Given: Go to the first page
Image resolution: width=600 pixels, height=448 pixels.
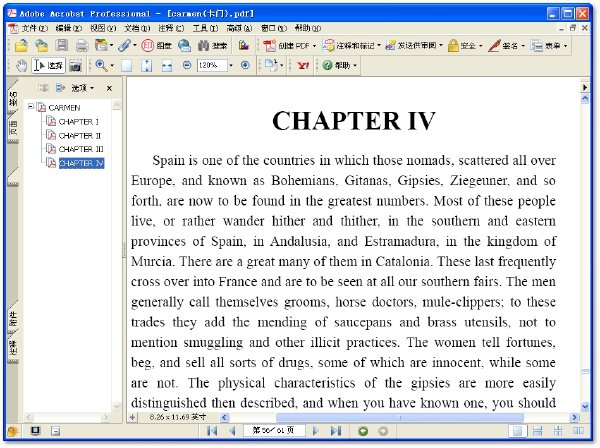Looking at the screenshot, I should pyautogui.click(x=212, y=431).
